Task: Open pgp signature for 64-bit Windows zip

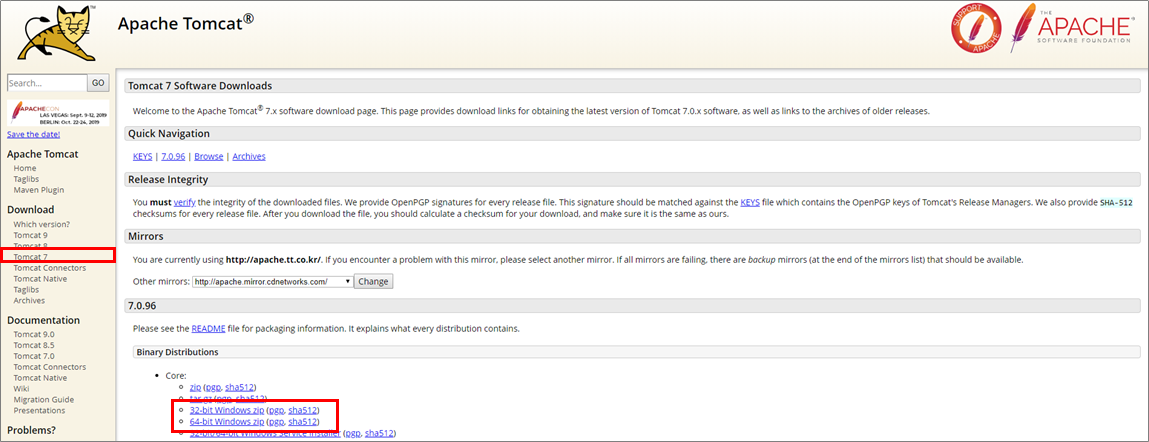Action: pos(276,422)
